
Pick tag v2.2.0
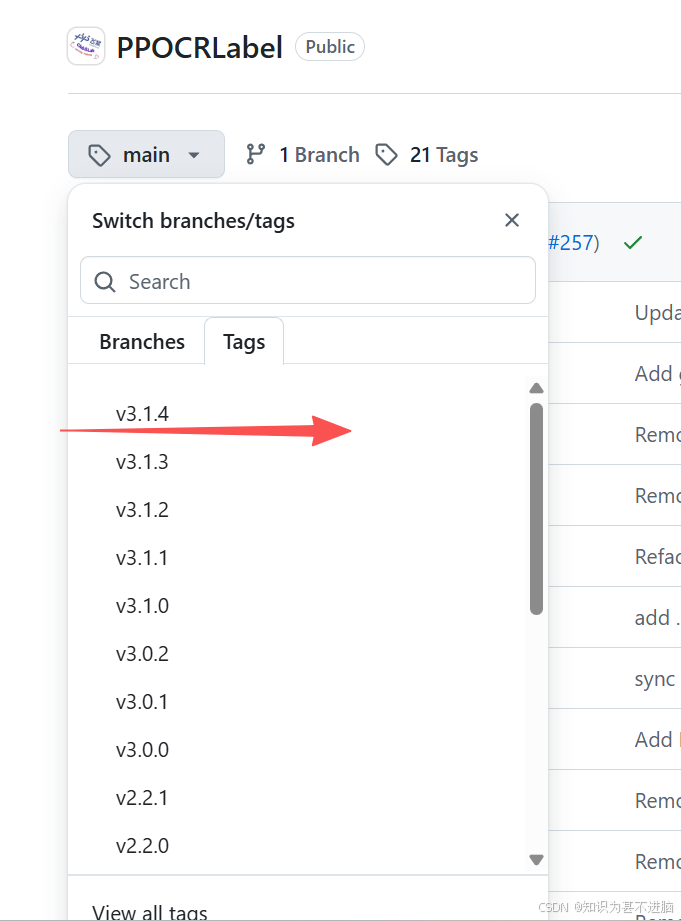click(x=142, y=846)
